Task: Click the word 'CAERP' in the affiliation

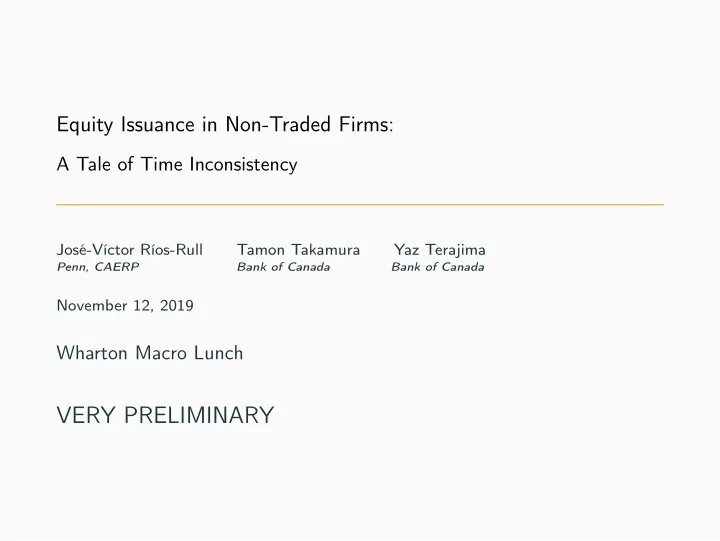Action: point(117,267)
